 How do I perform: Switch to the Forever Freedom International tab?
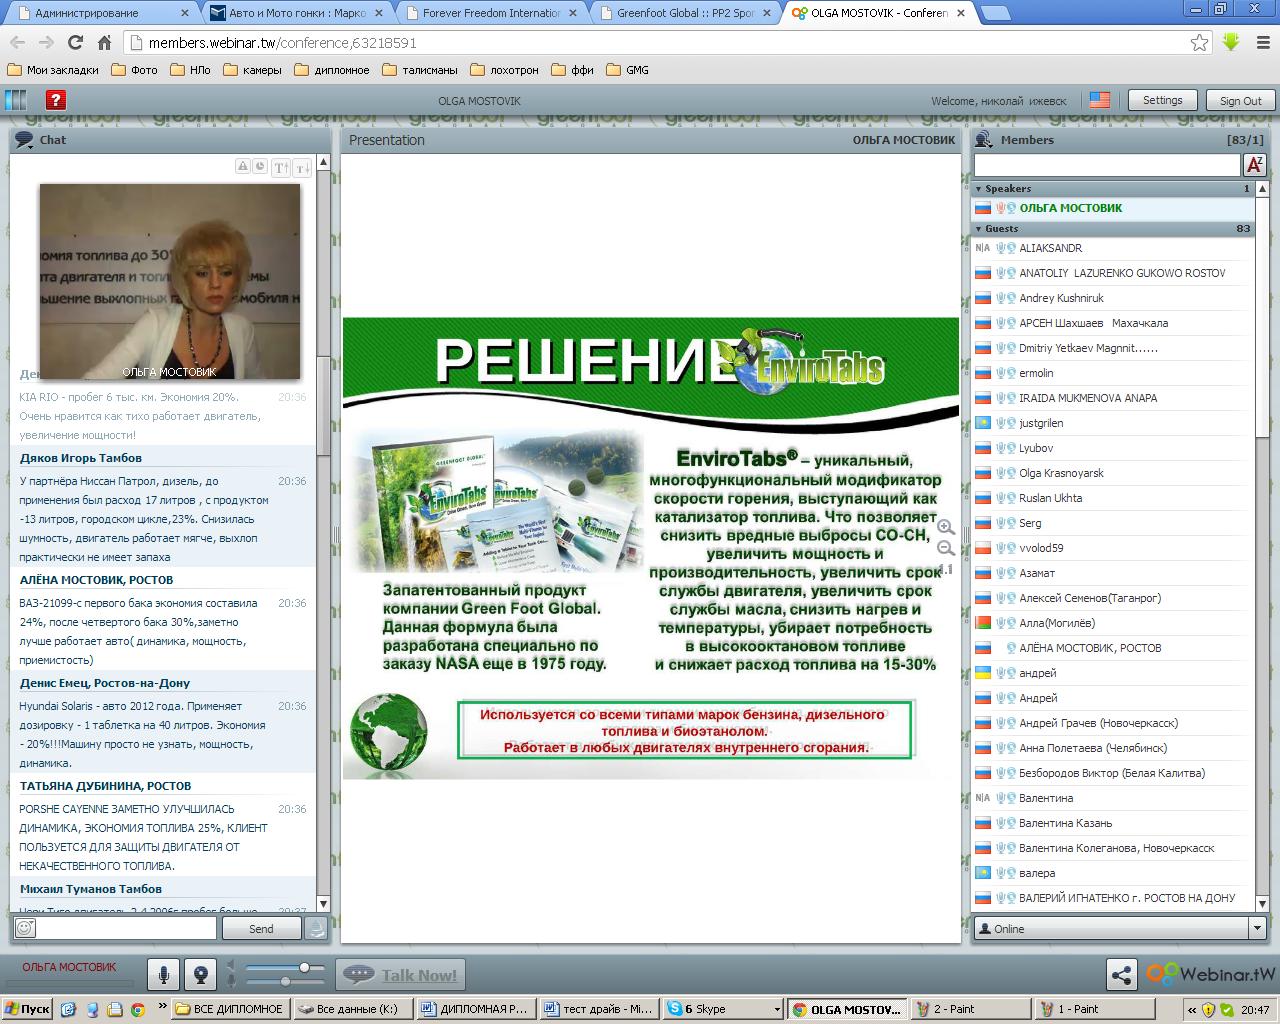coord(490,13)
